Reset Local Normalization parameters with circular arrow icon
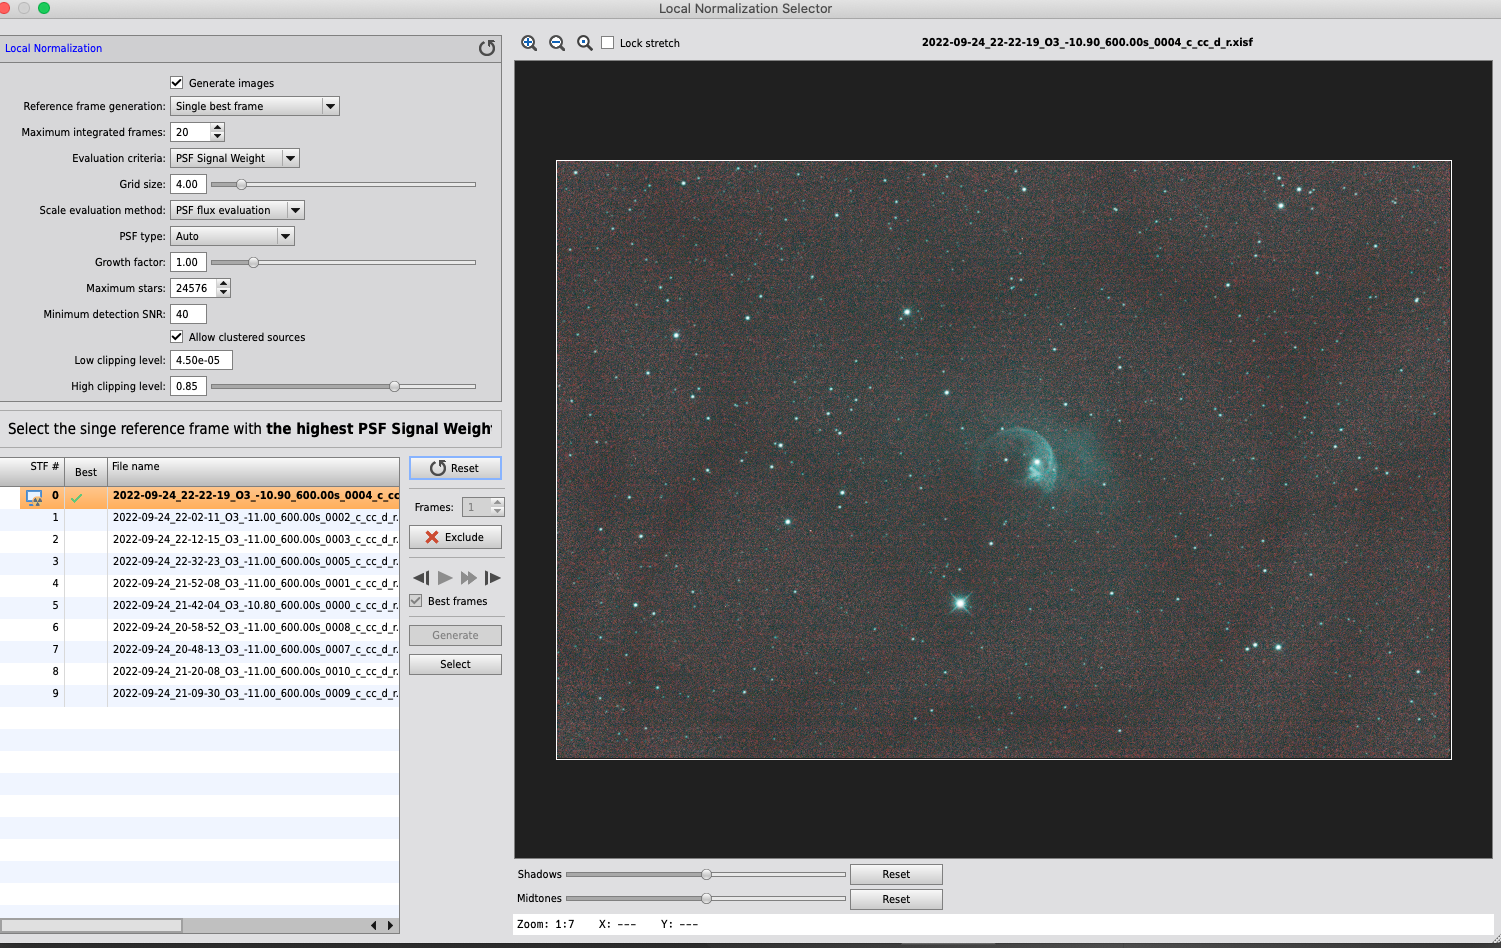The image size is (1501, 948). point(487,48)
